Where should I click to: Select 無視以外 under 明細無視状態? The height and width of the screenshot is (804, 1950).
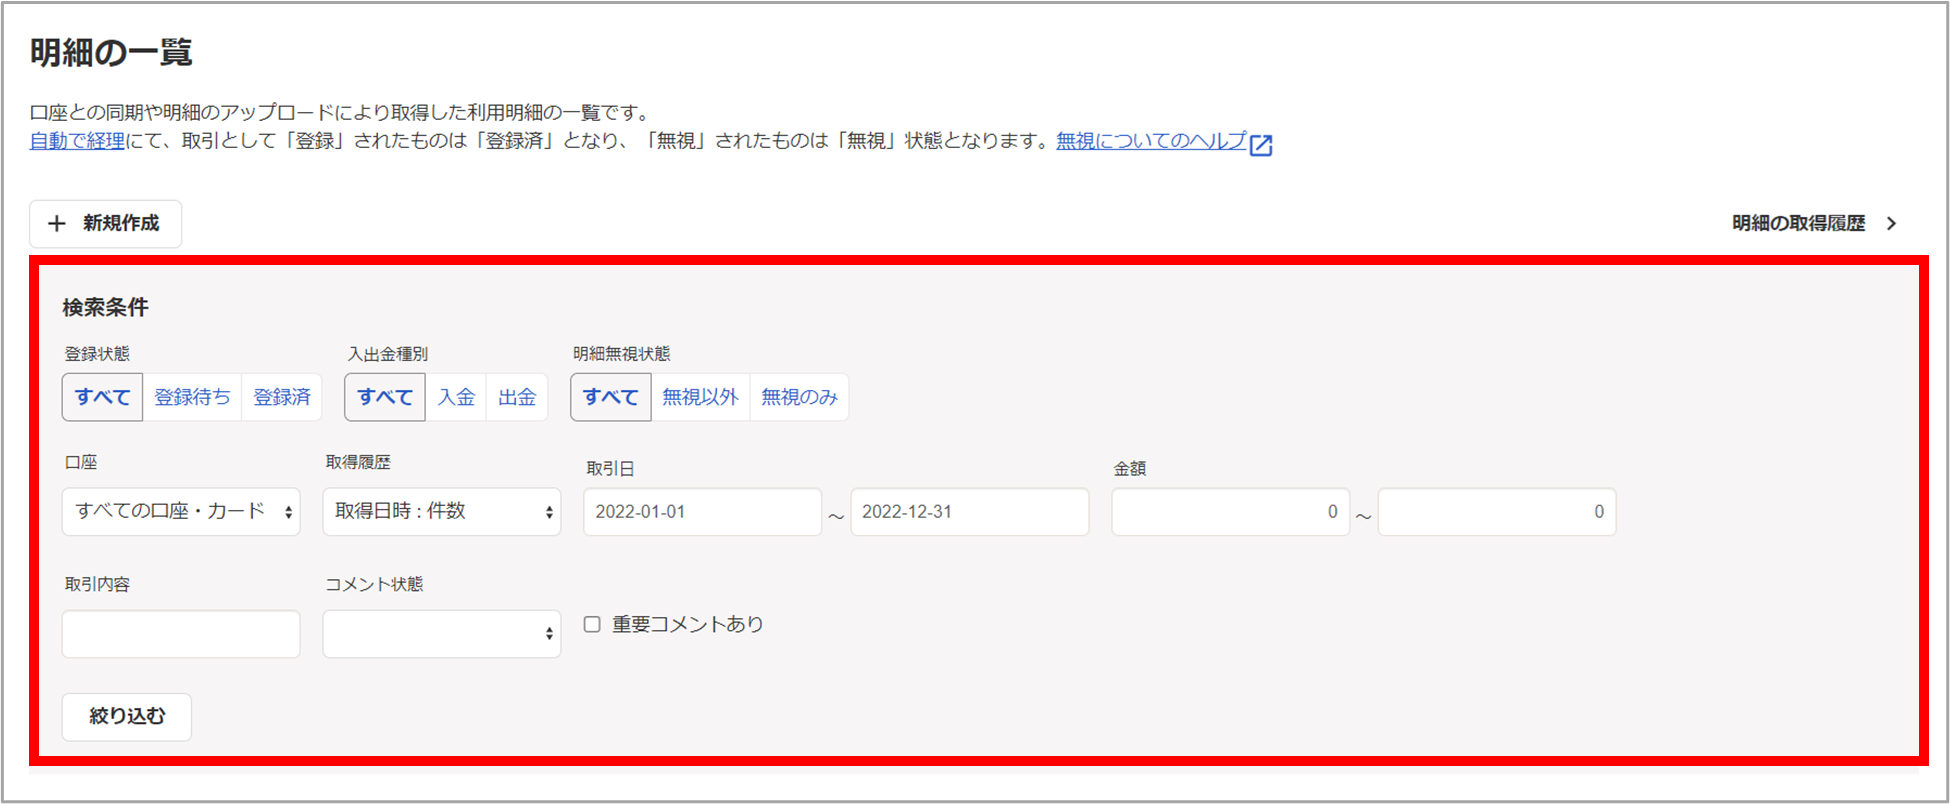point(700,397)
